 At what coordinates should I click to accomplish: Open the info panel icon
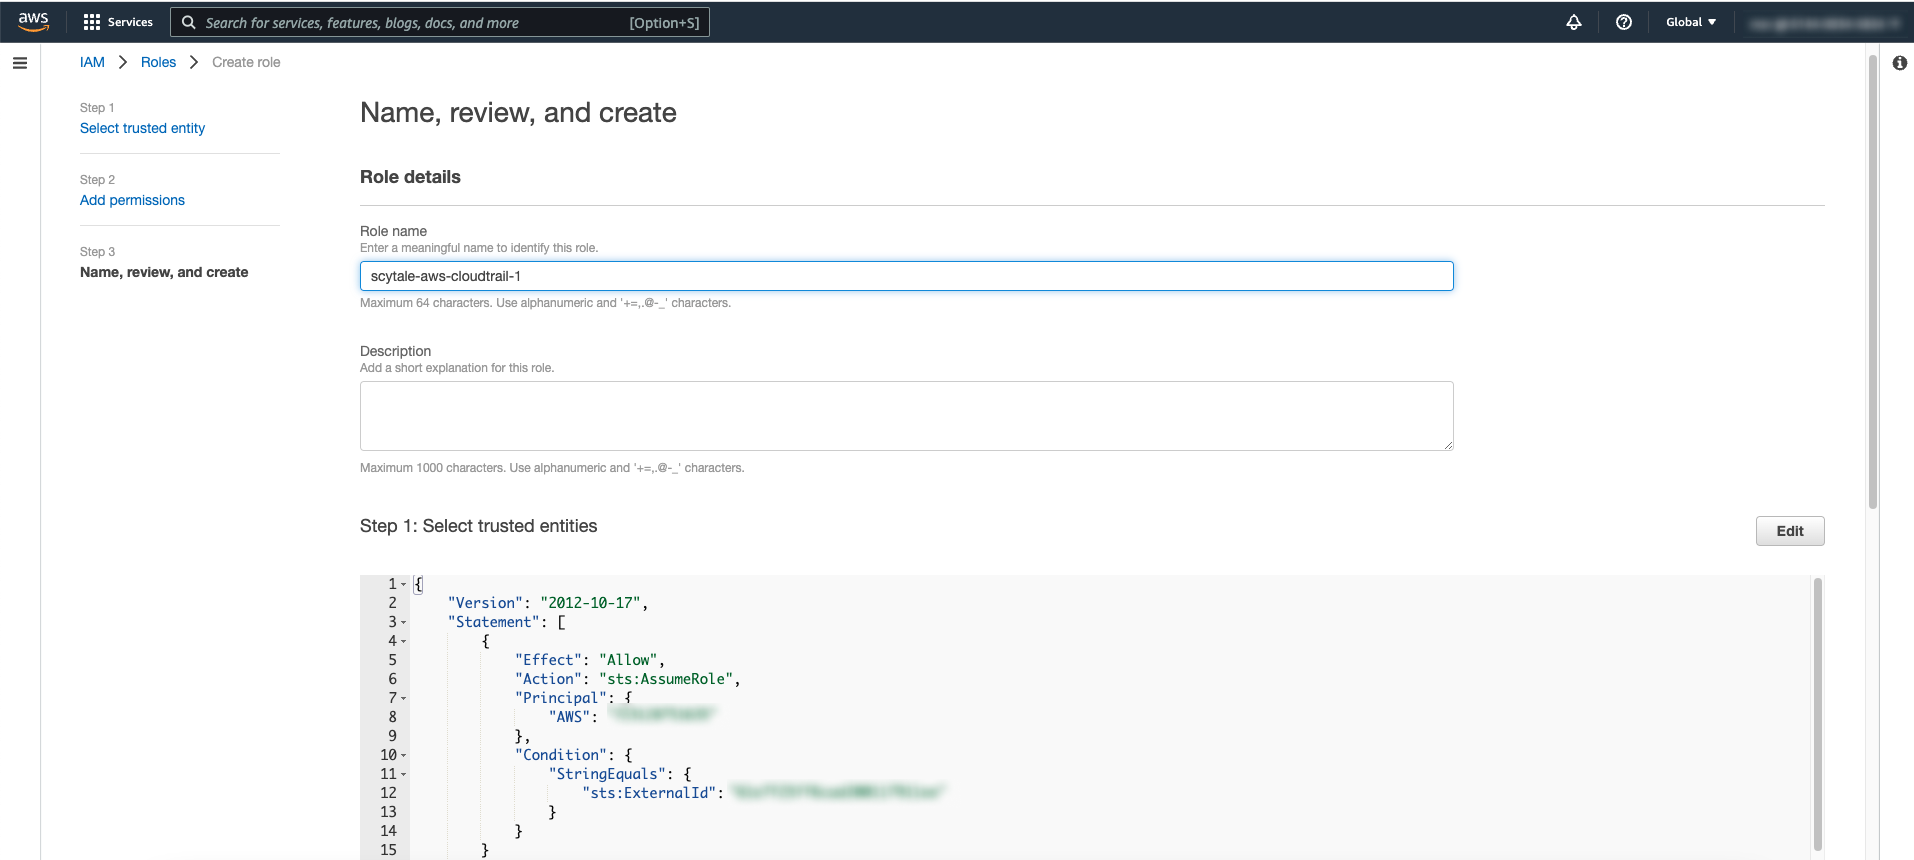1900,63
